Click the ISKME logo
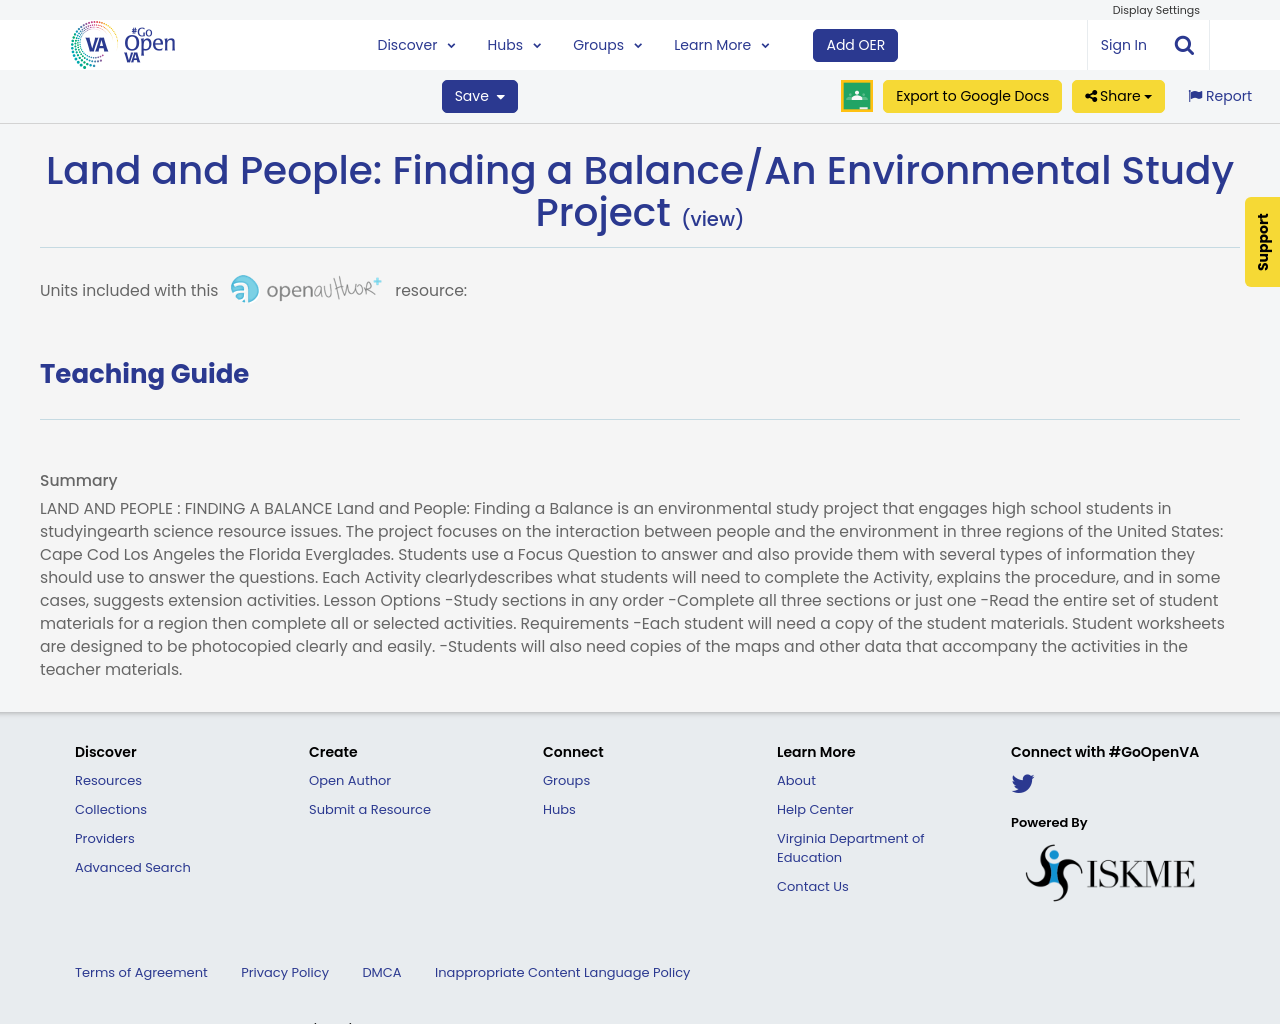 pos(1110,870)
